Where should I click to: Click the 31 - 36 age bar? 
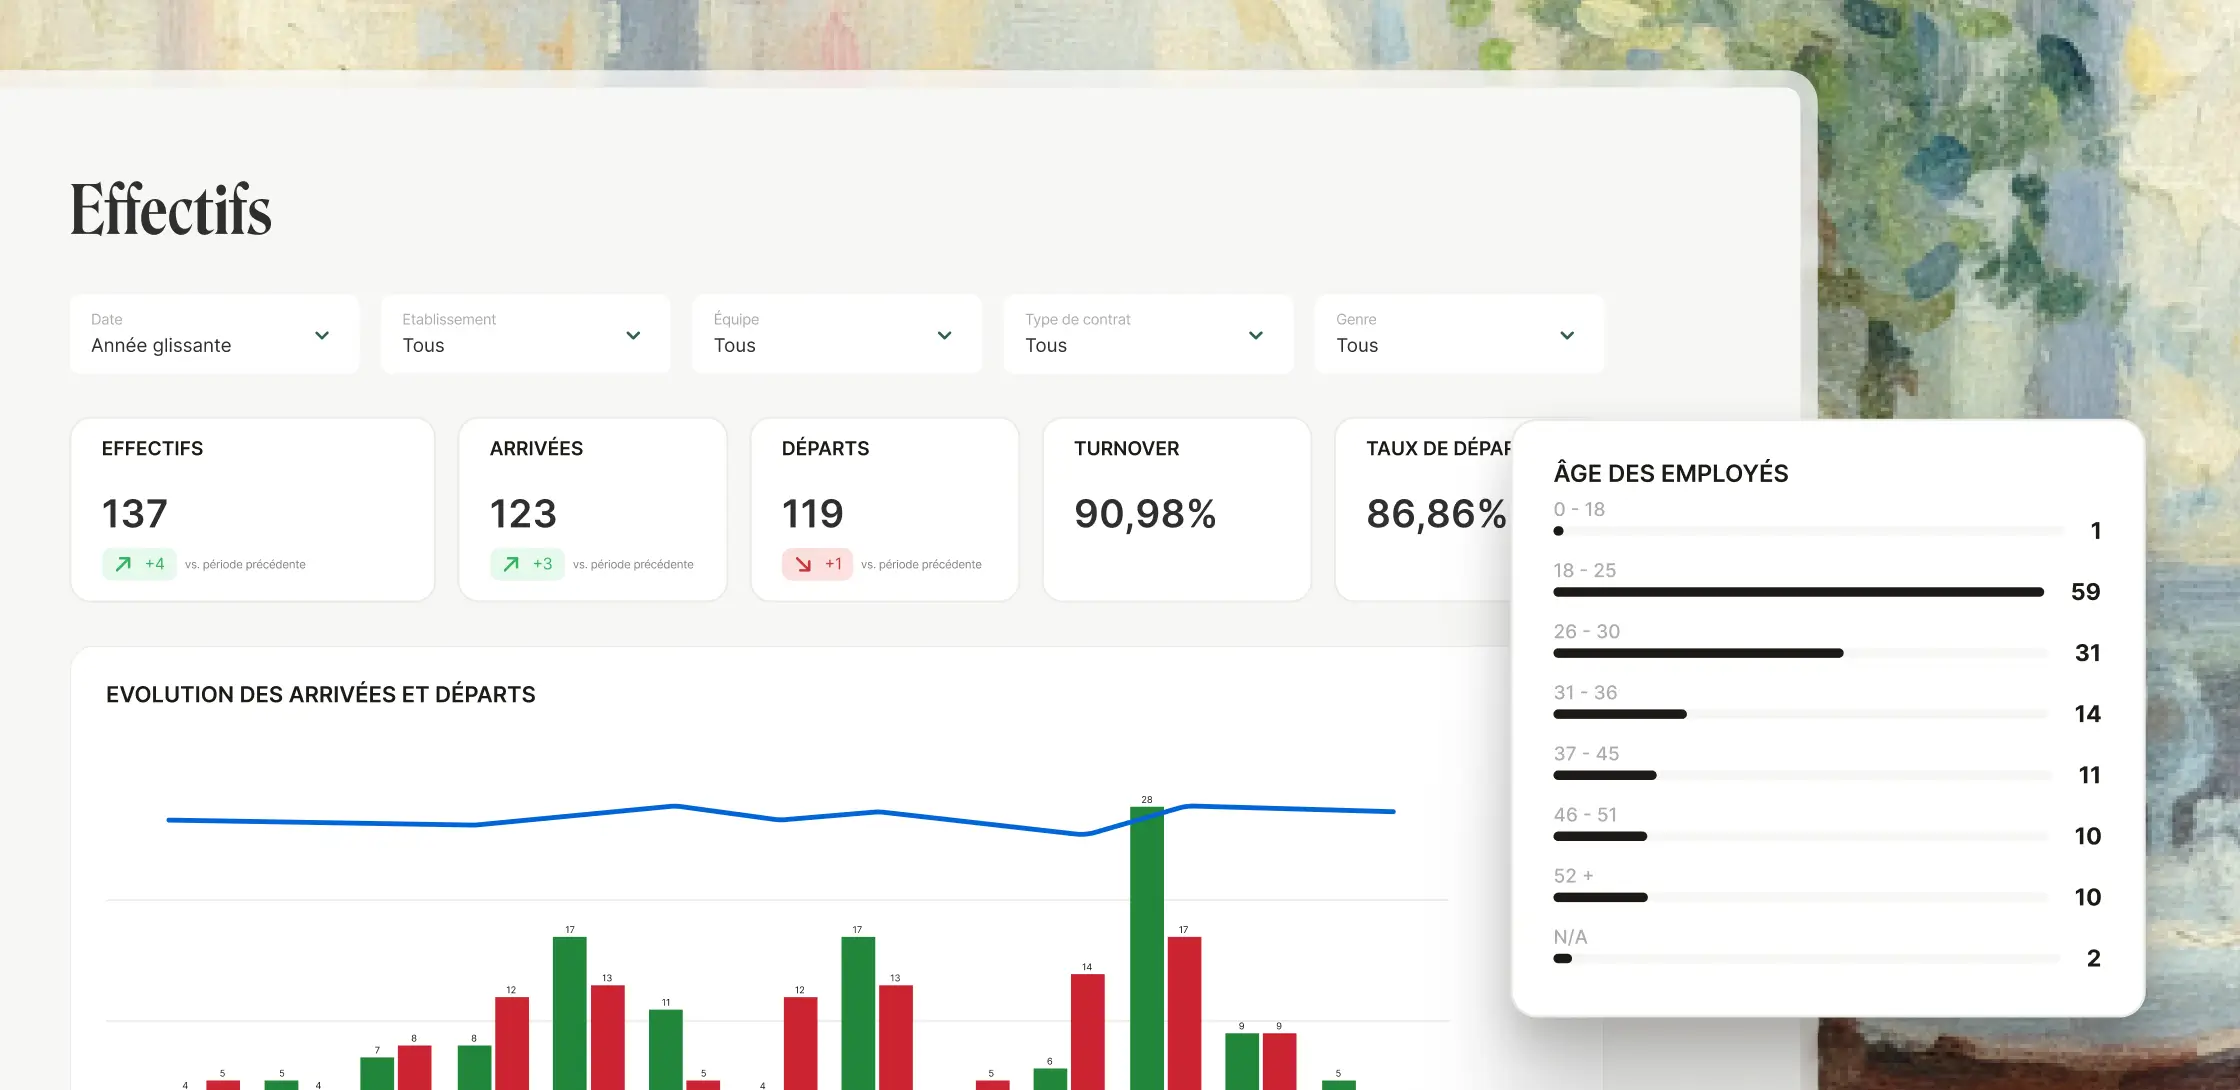point(1619,714)
